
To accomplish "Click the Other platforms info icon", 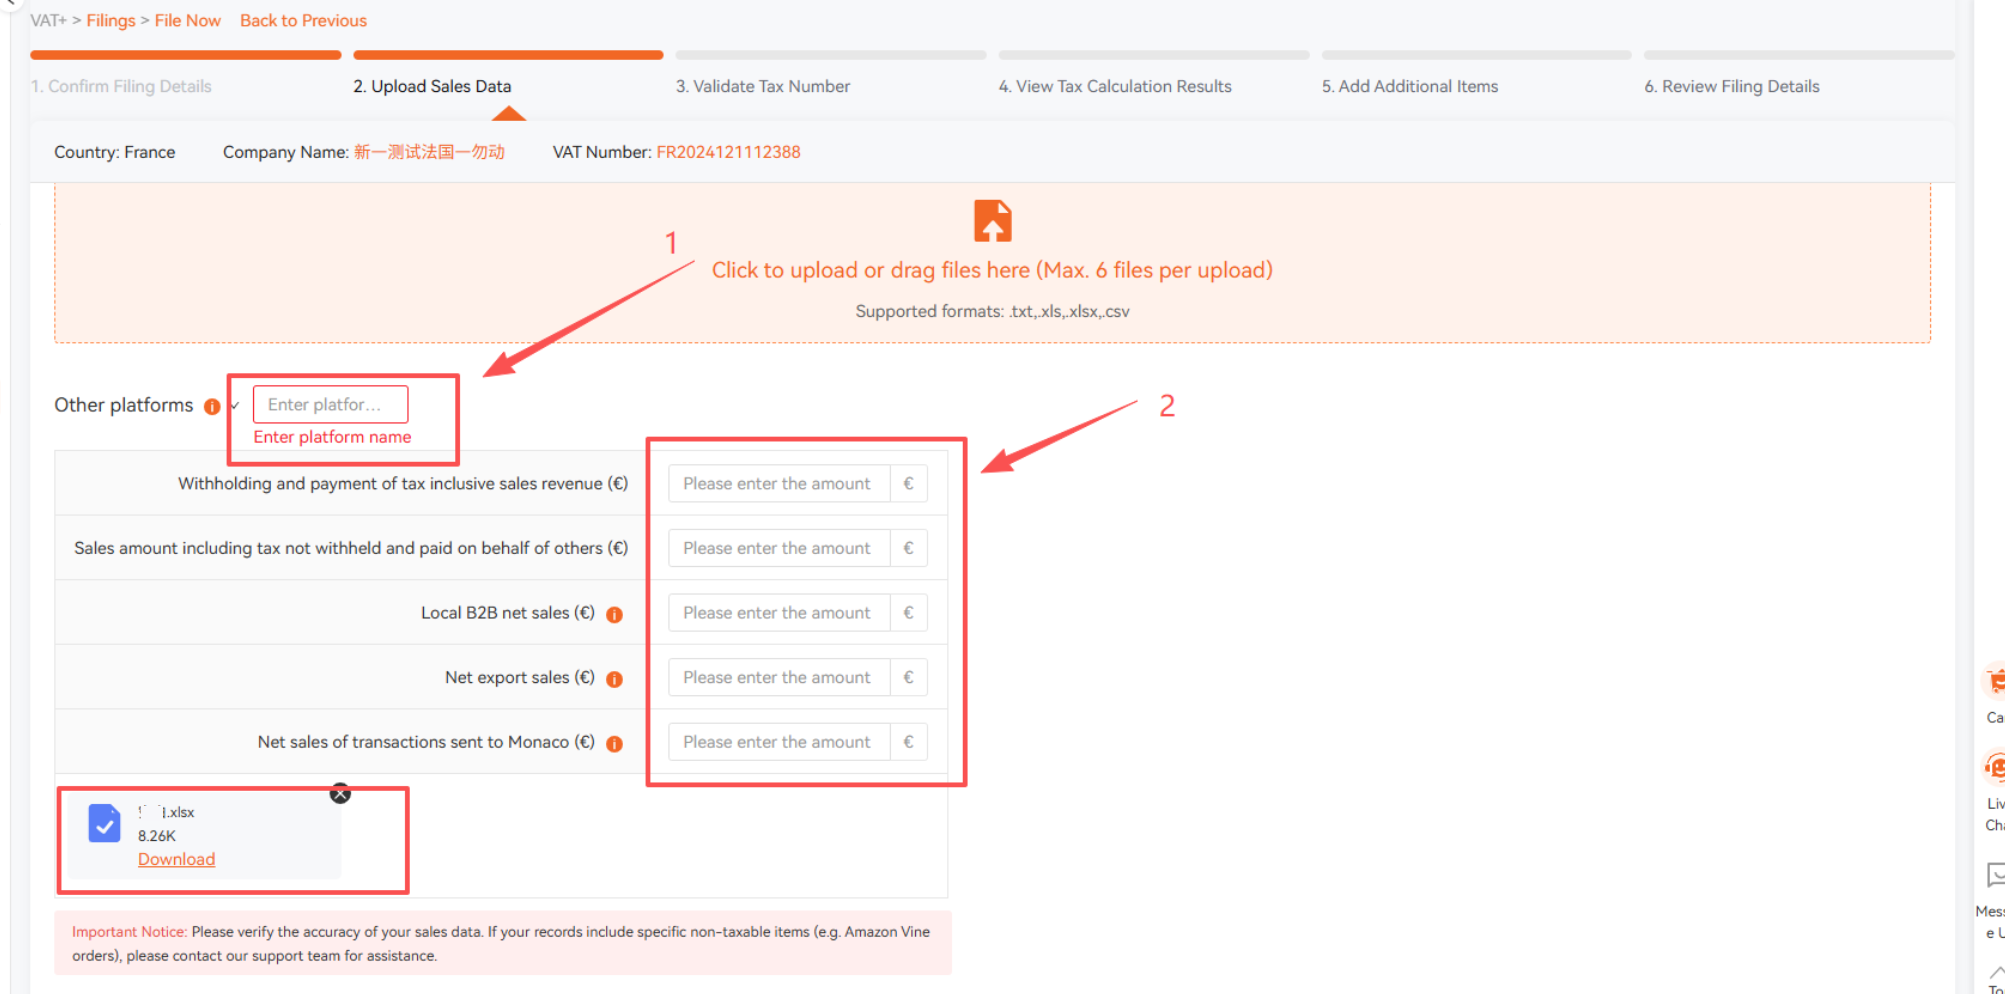I will point(212,406).
